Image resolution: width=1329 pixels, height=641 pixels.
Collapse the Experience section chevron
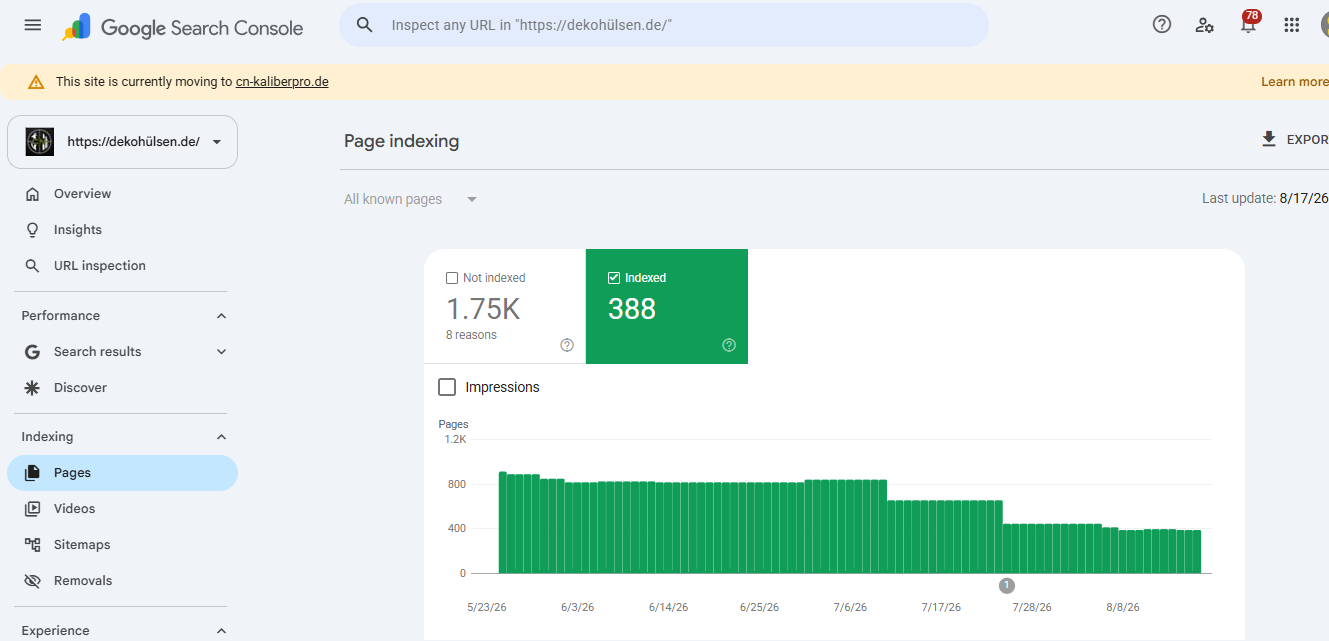click(222, 631)
